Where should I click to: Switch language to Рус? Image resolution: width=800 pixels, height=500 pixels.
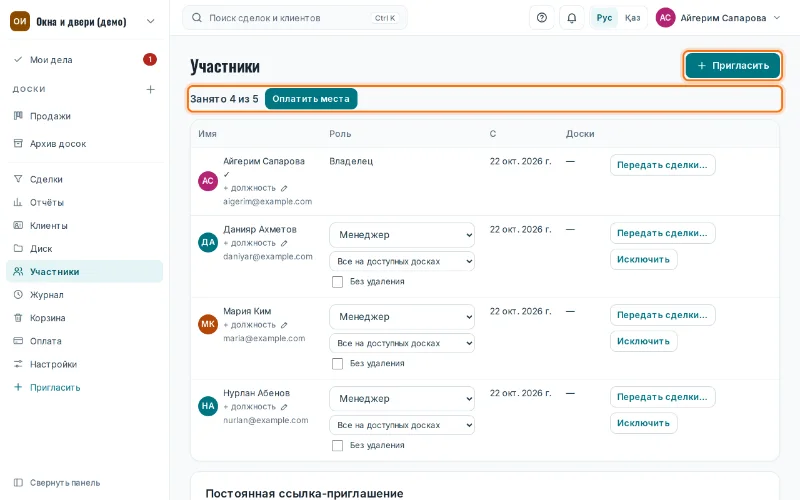(x=604, y=18)
